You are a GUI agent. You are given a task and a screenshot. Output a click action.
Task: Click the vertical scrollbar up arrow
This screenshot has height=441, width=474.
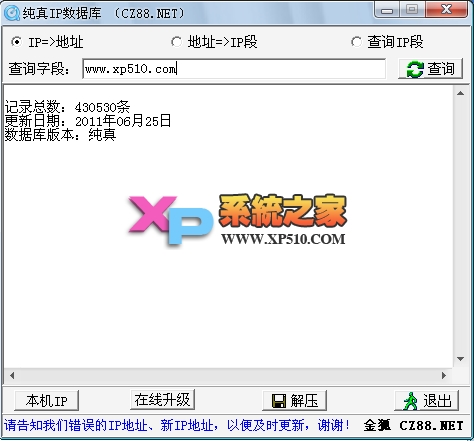[461, 94]
